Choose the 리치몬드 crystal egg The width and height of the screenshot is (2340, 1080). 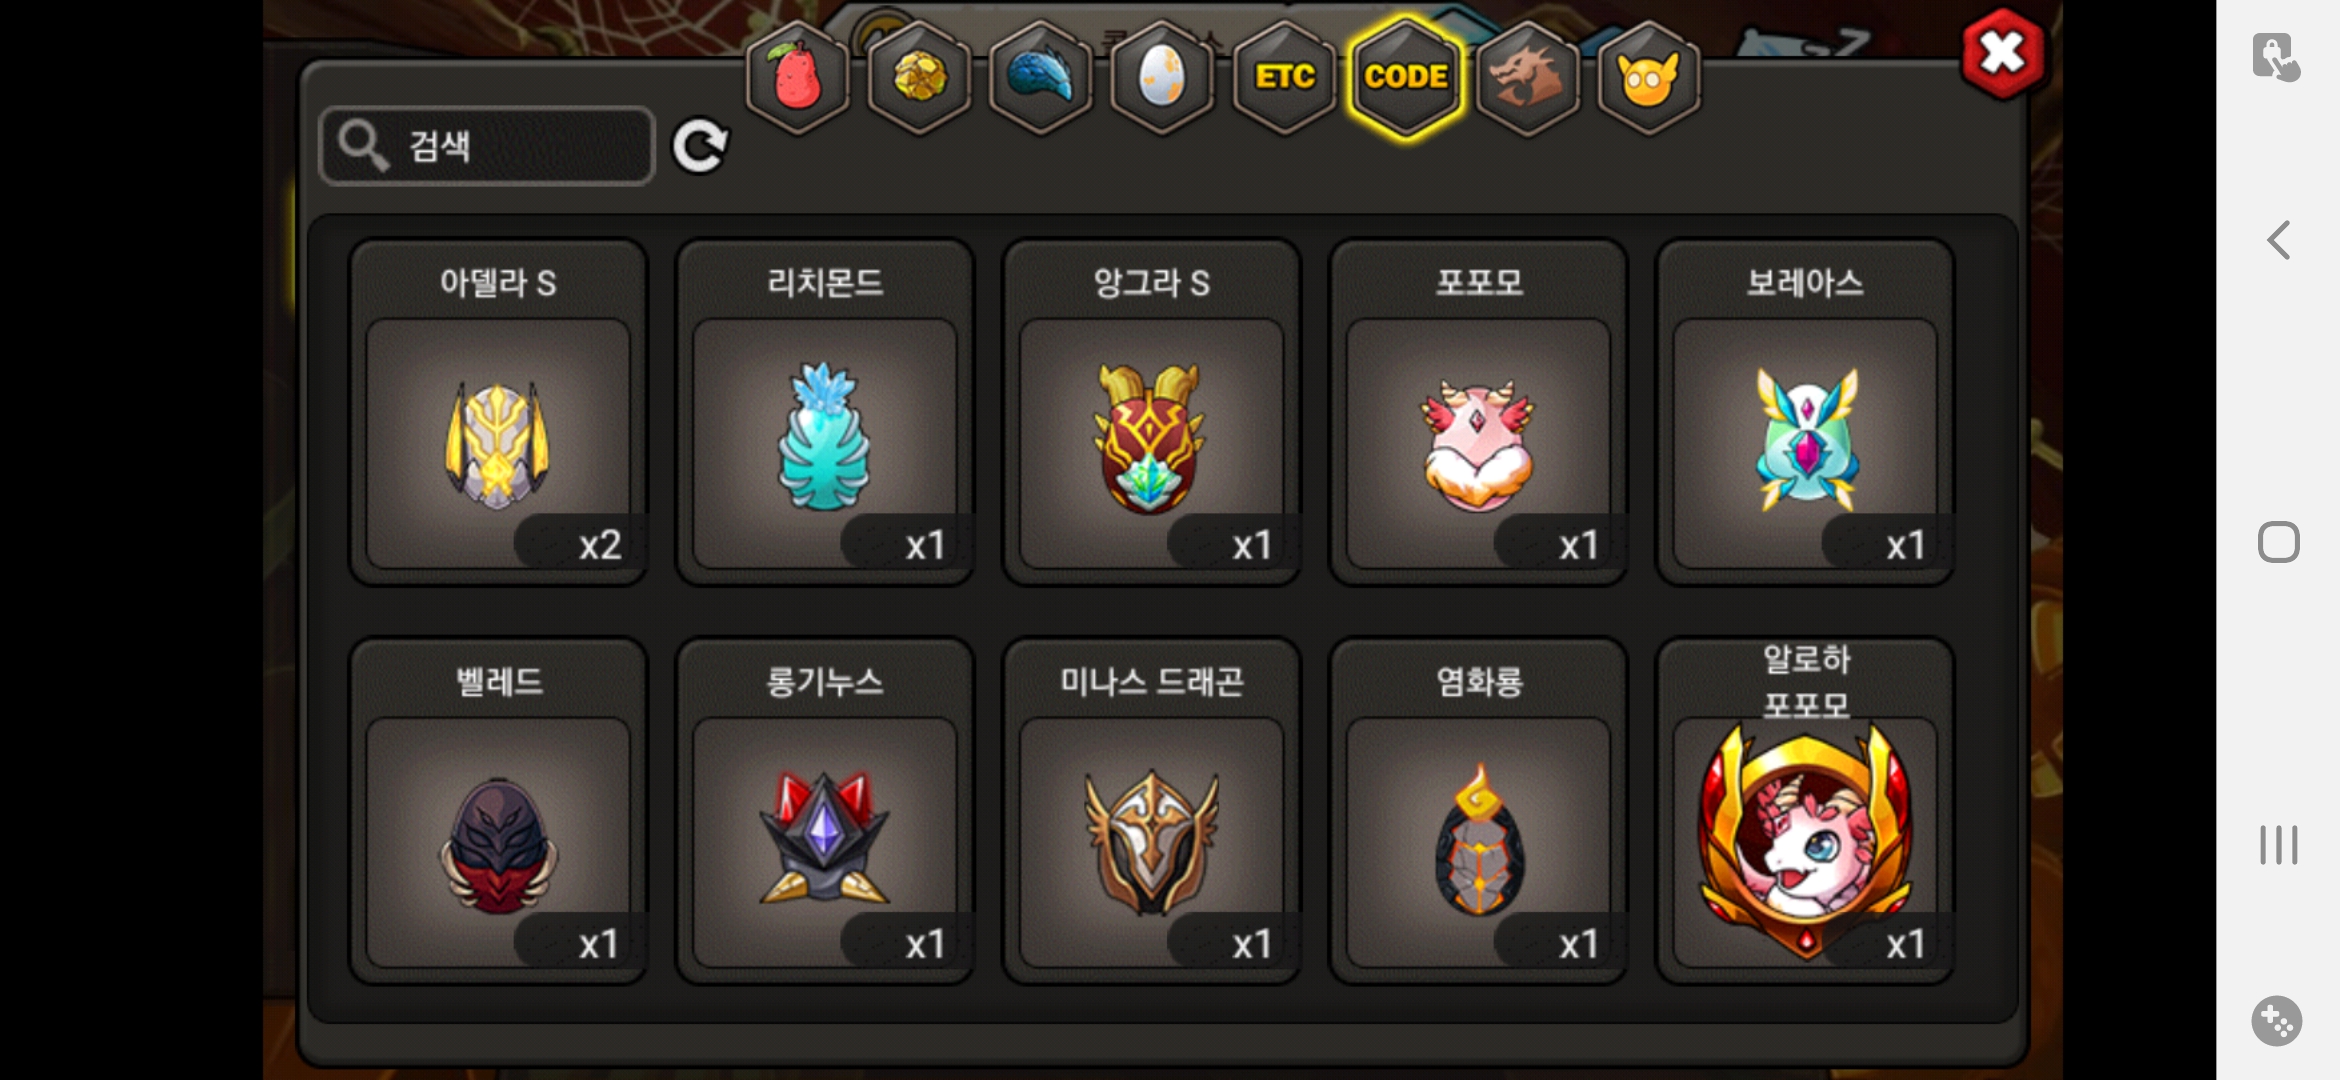point(825,412)
